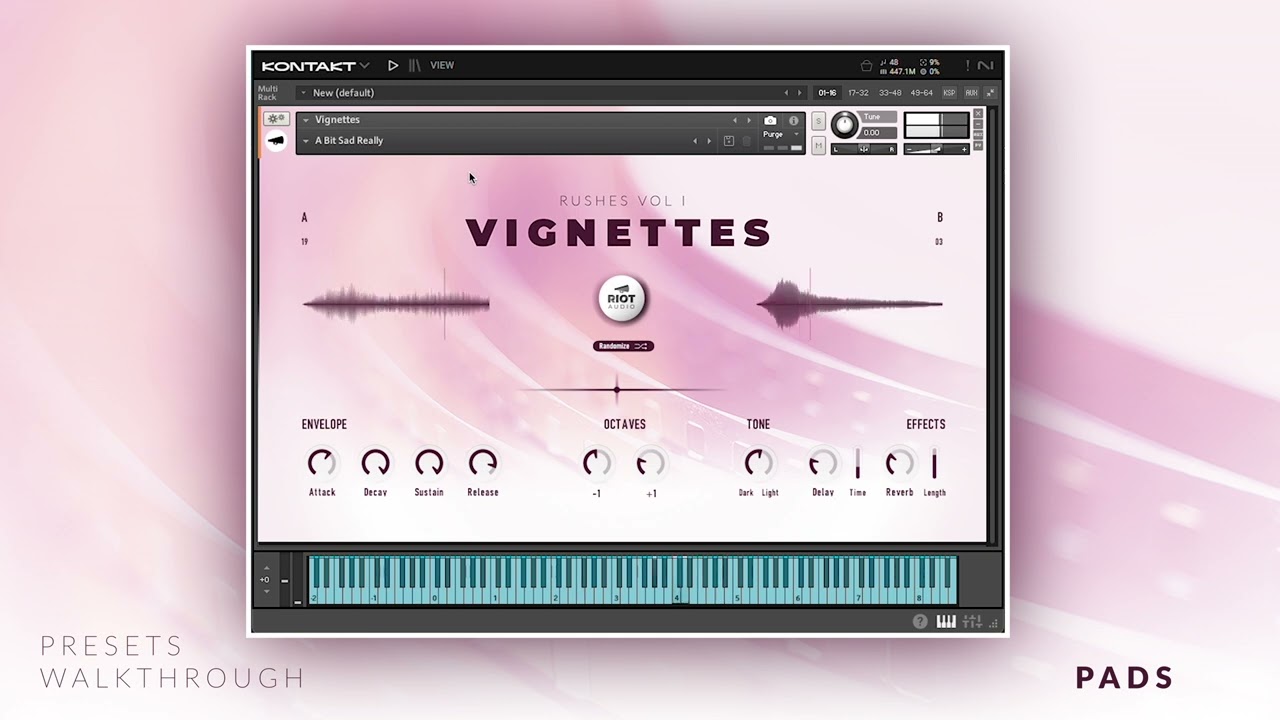The height and width of the screenshot is (720, 1280).
Task: Click the Reverb knob
Action: (x=899, y=463)
